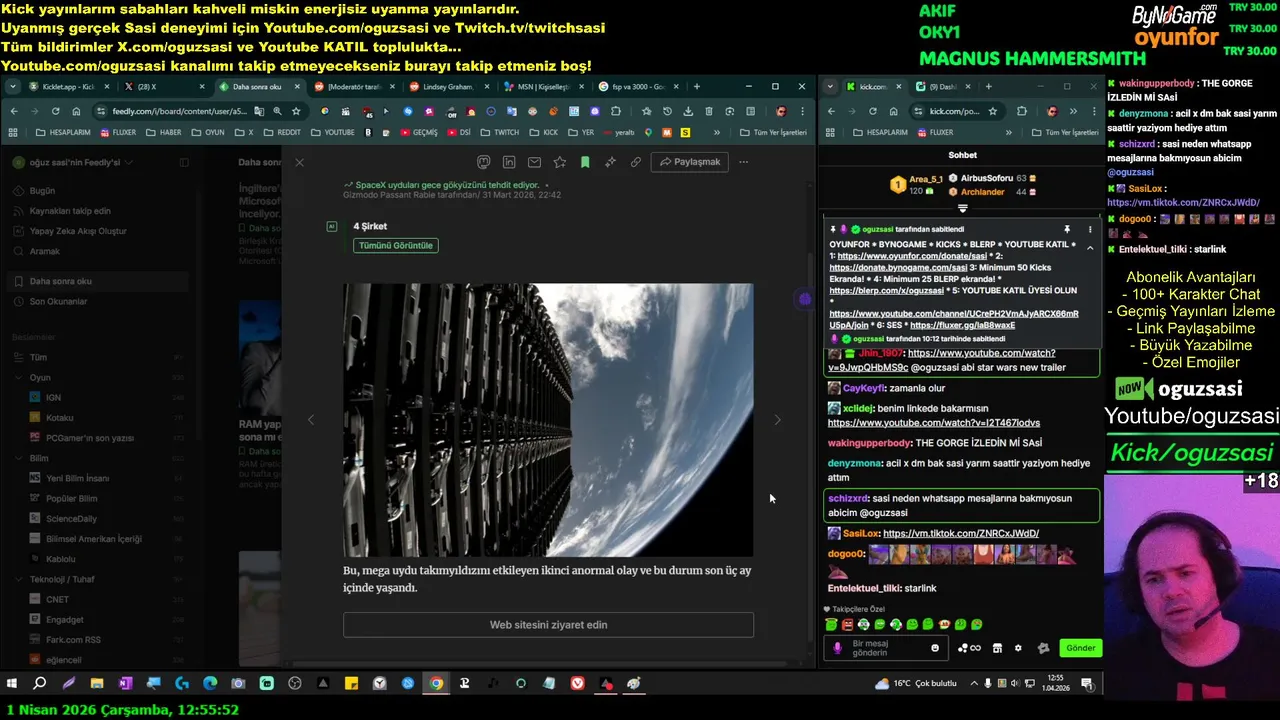1280x720 pixels.
Task: Click Tümünü Görüntüle button
Action: coord(396,245)
